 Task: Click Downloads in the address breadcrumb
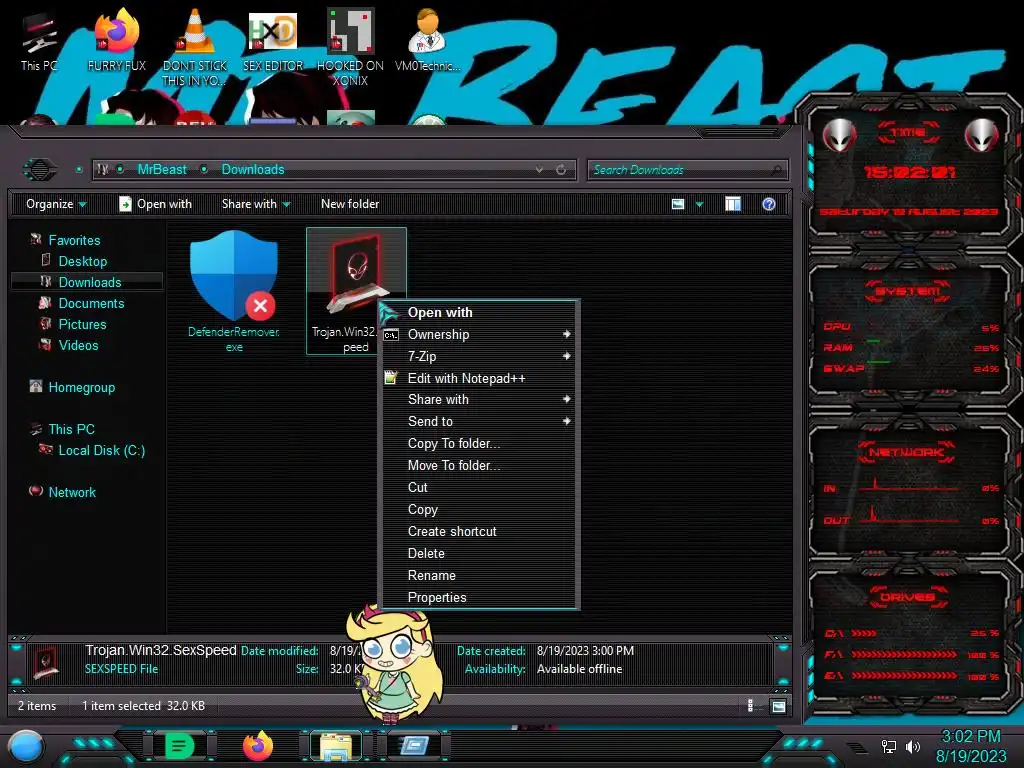[253, 170]
